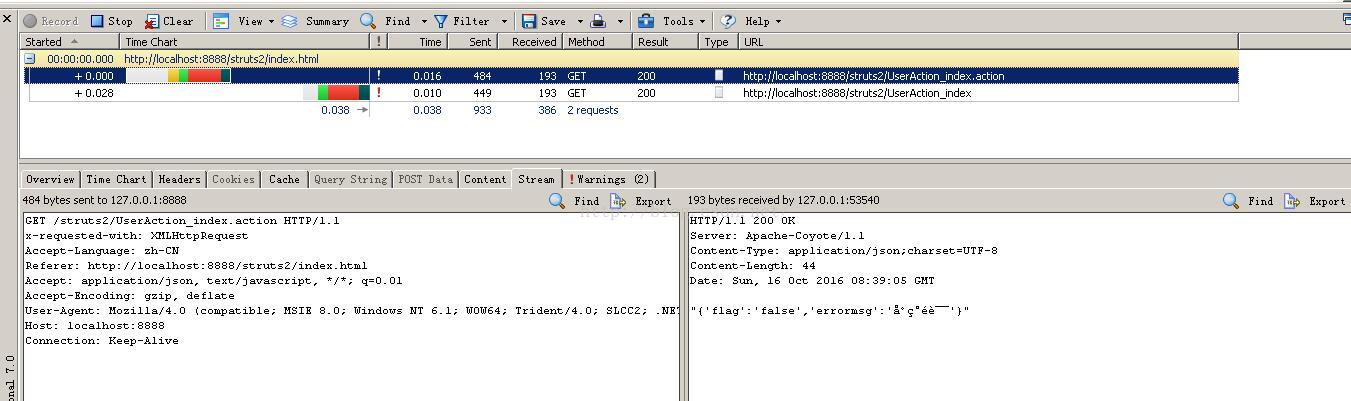Switch to the Overview tab

tap(50, 179)
